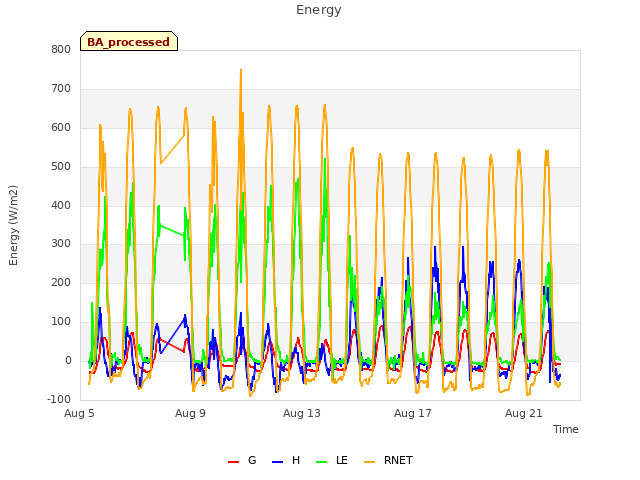Click the Aug 21 x-axis tick label
Screen dimensions: 640x480
[524, 413]
